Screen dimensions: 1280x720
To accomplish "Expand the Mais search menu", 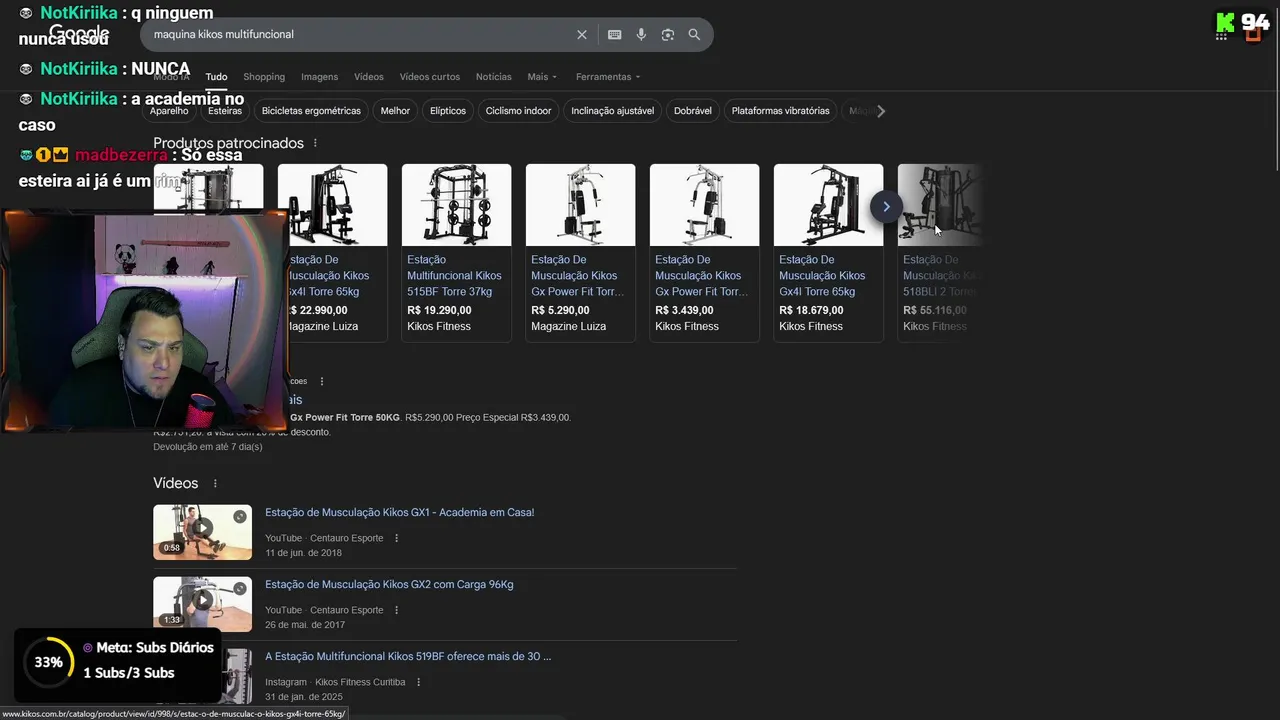I will point(542,77).
